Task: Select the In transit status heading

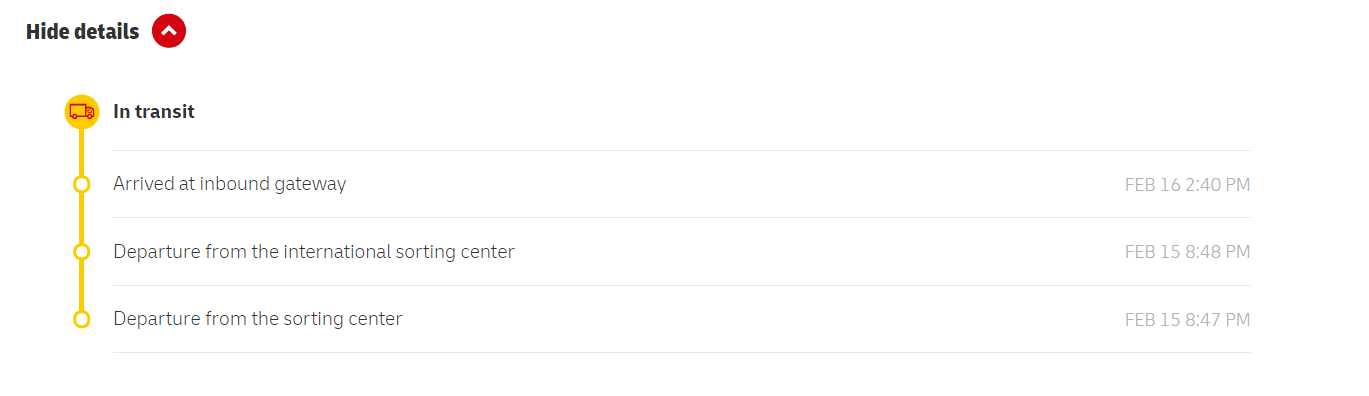Action: 154,112
